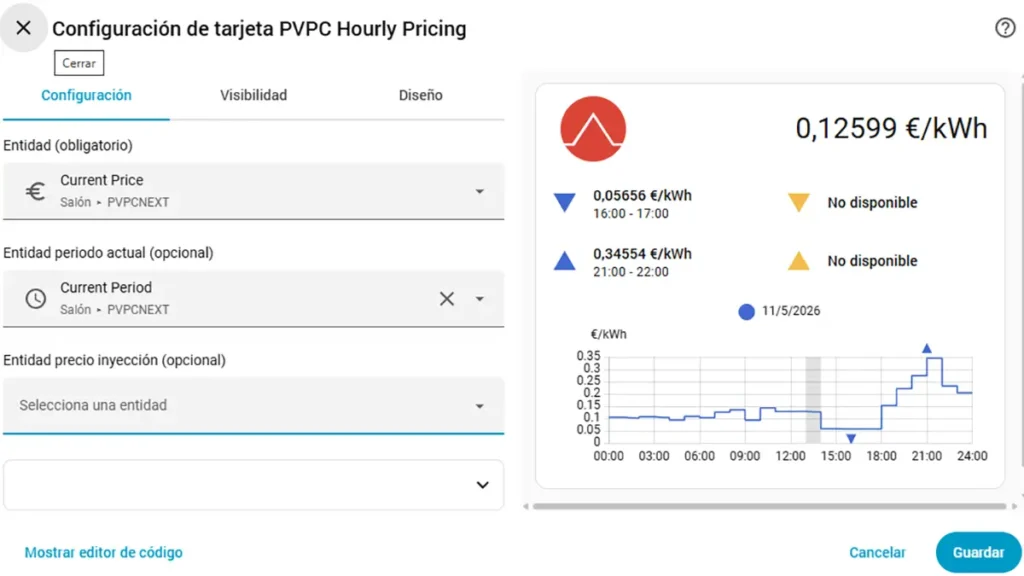Screen dimensions: 1024x576
Task: Click the Cancelar button
Action: (x=877, y=552)
